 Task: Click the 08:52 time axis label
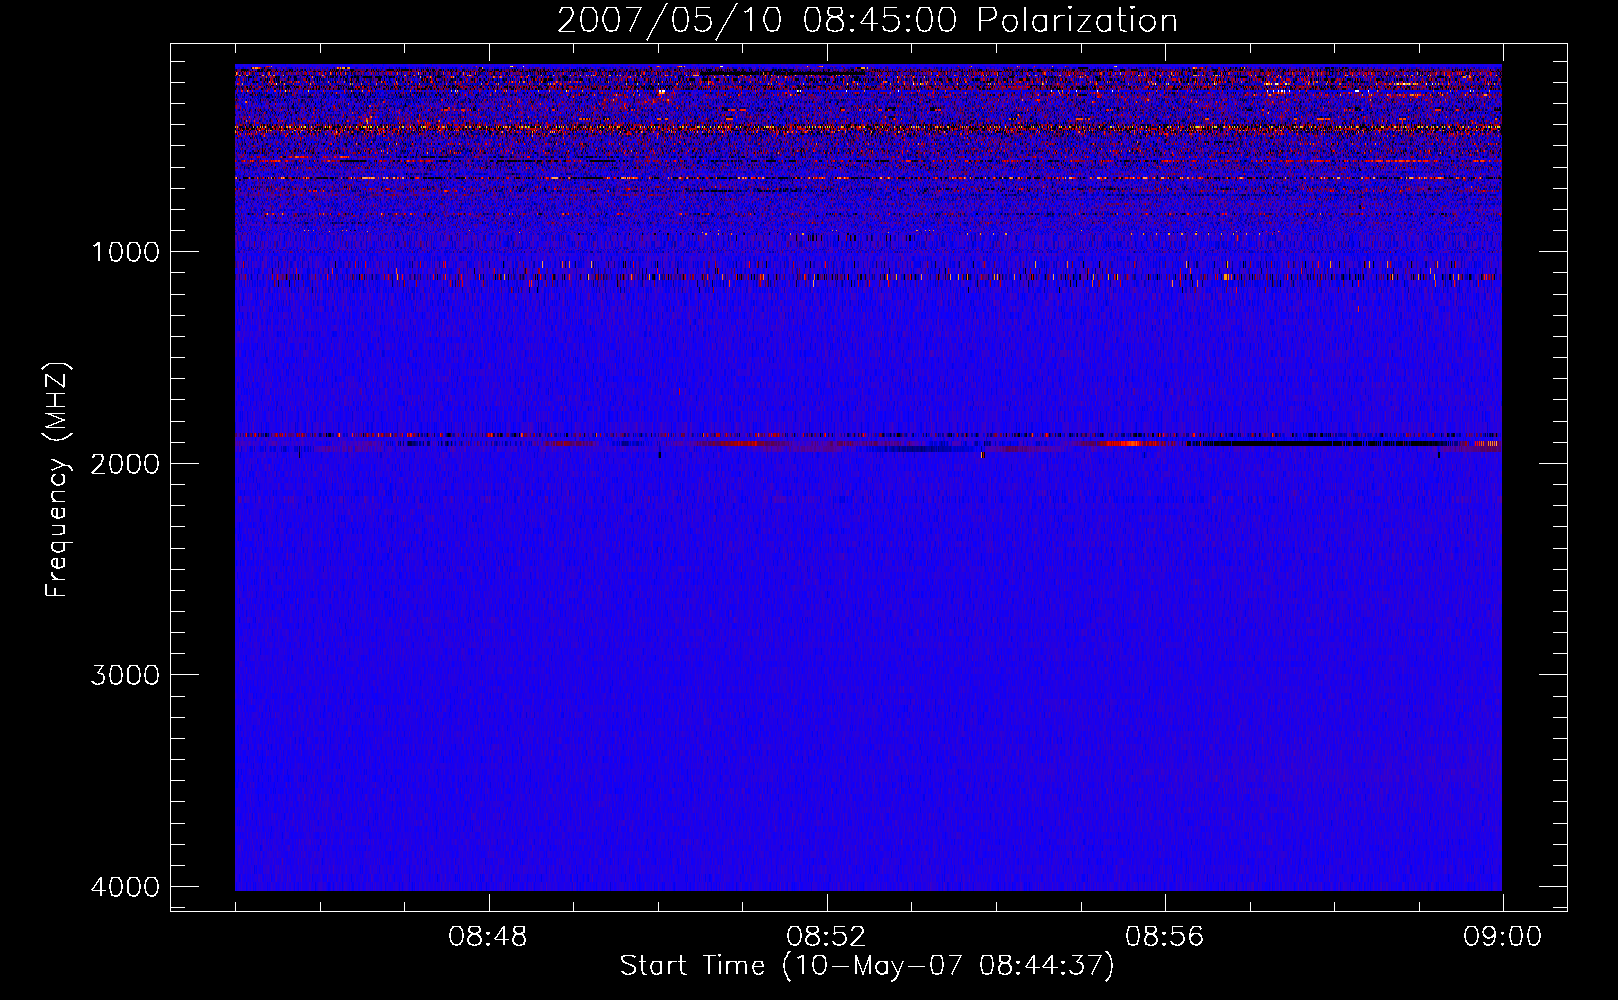point(826,937)
